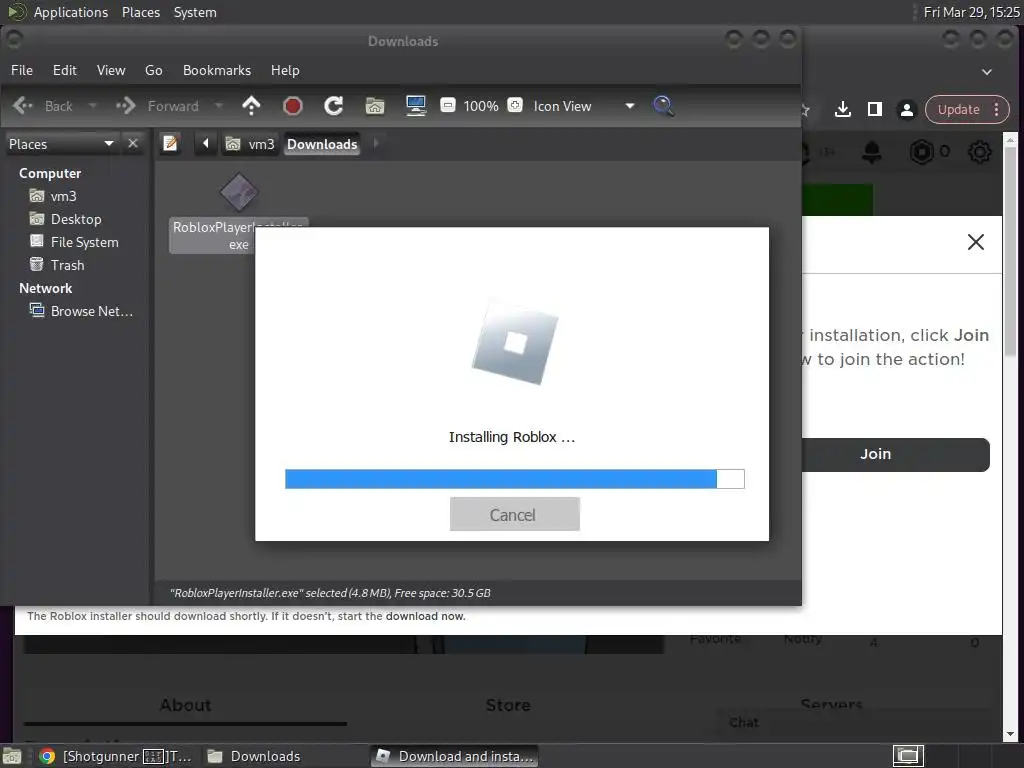Select the RobloxPlayerInstaller.exe file icon
Viewport: 1024px width, 768px height.
point(239,193)
